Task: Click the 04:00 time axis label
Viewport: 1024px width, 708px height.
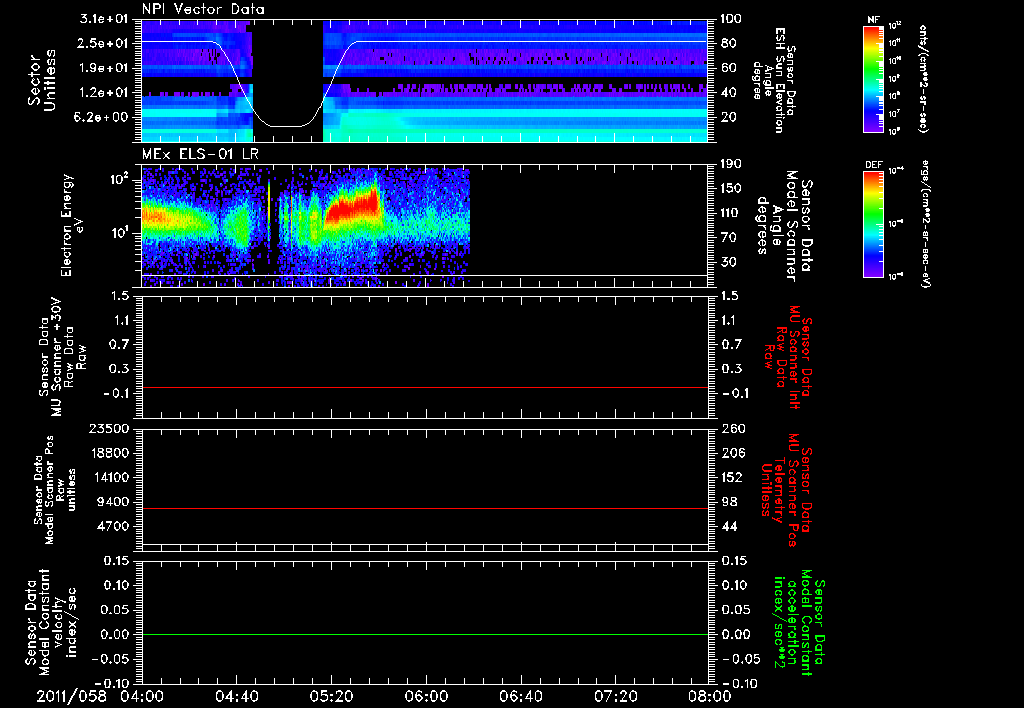Action: pos(142,696)
